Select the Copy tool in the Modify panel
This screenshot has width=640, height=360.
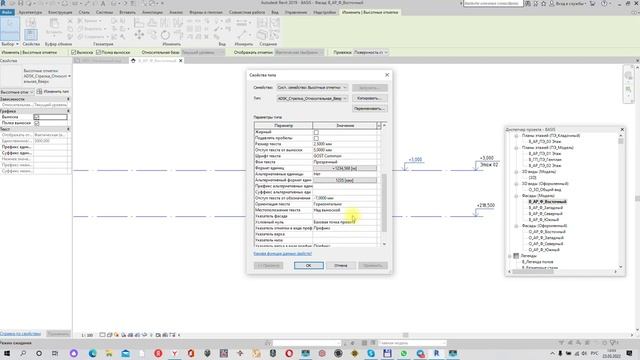[x=152, y=36]
